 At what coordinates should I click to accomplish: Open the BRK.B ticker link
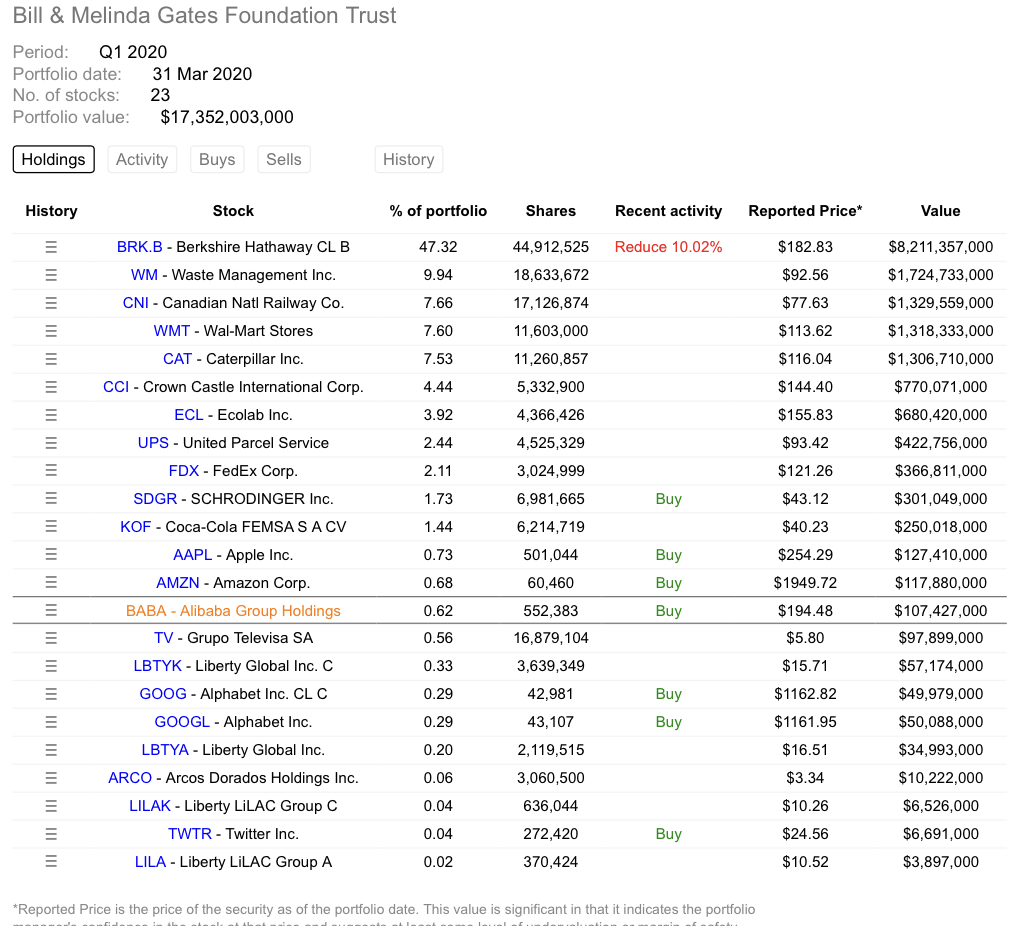tap(139, 247)
